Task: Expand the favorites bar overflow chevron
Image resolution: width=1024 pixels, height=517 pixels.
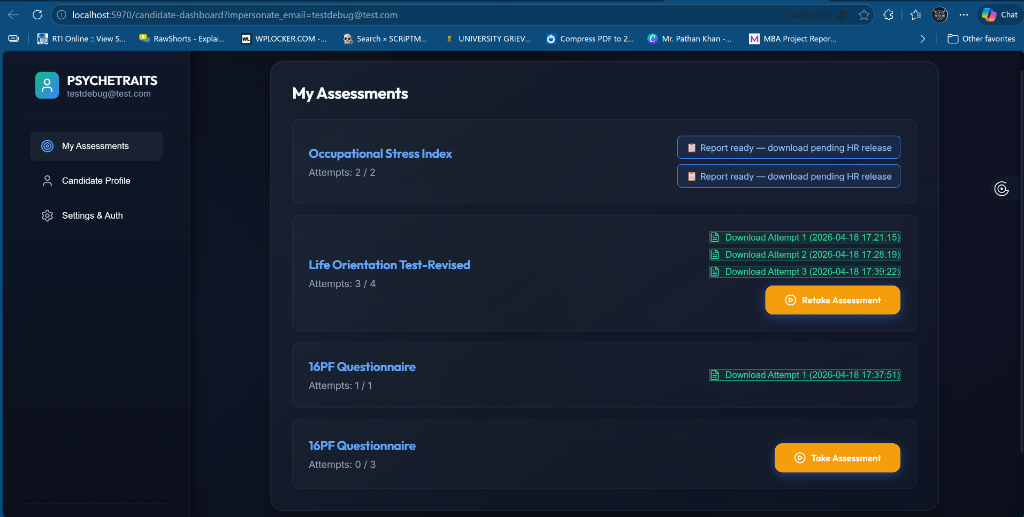Action: [922, 39]
